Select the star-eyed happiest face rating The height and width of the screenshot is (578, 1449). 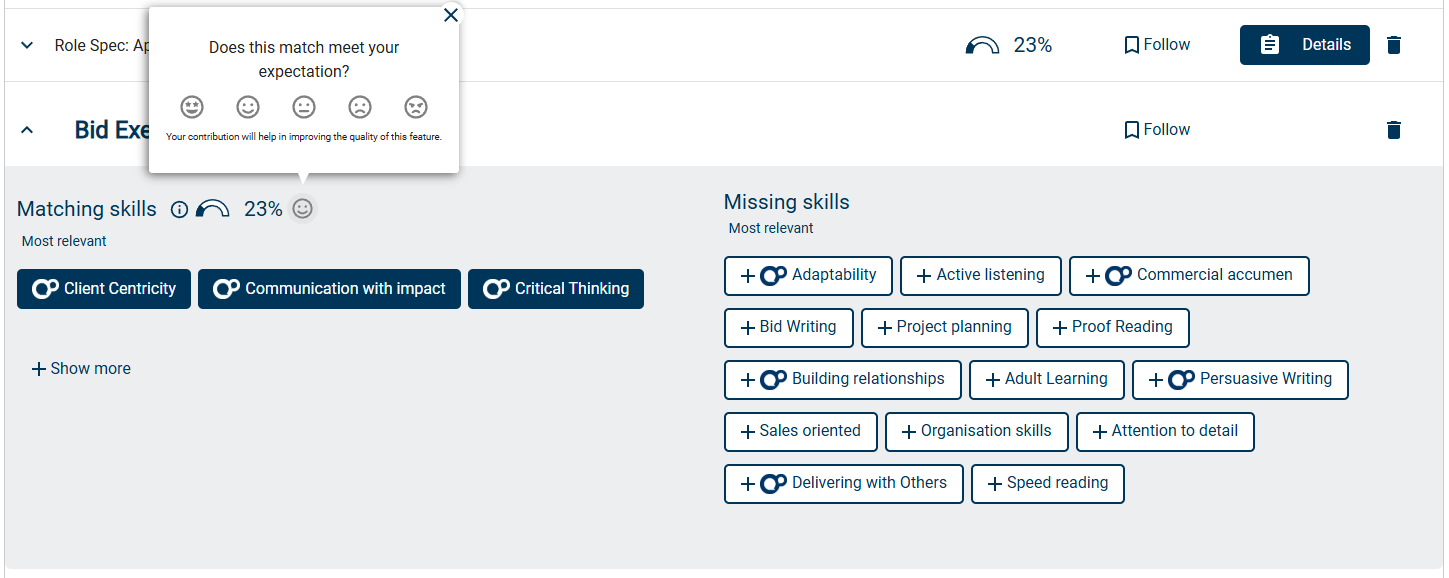192,106
